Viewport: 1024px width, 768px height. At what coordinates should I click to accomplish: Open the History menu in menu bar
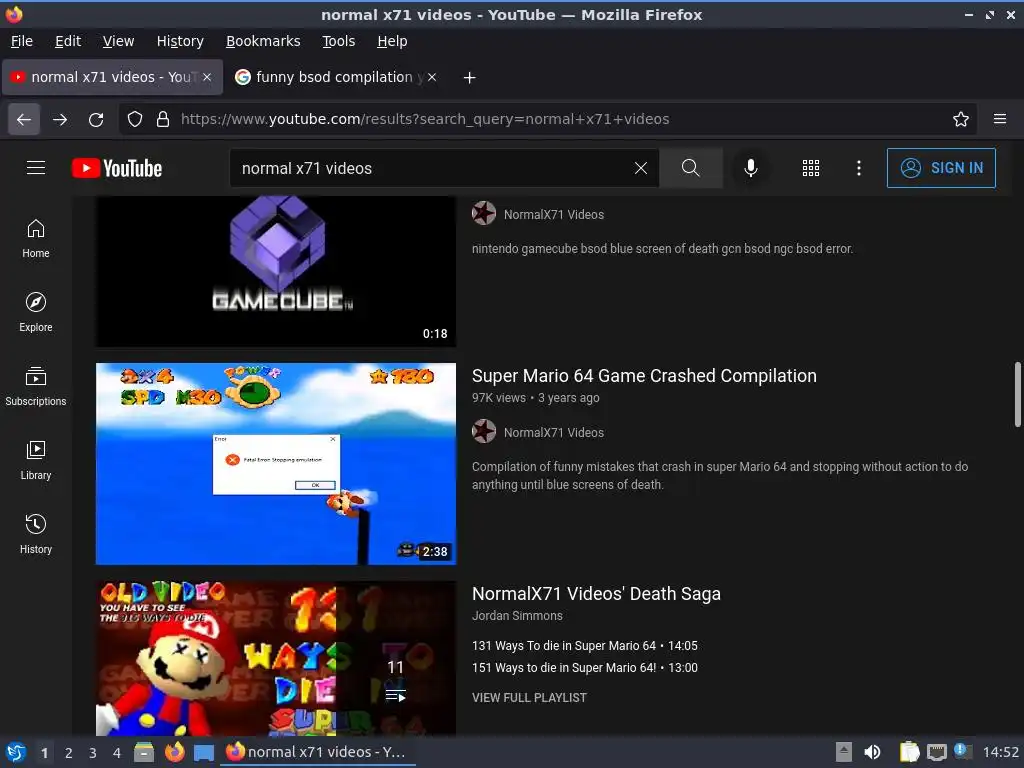click(180, 41)
